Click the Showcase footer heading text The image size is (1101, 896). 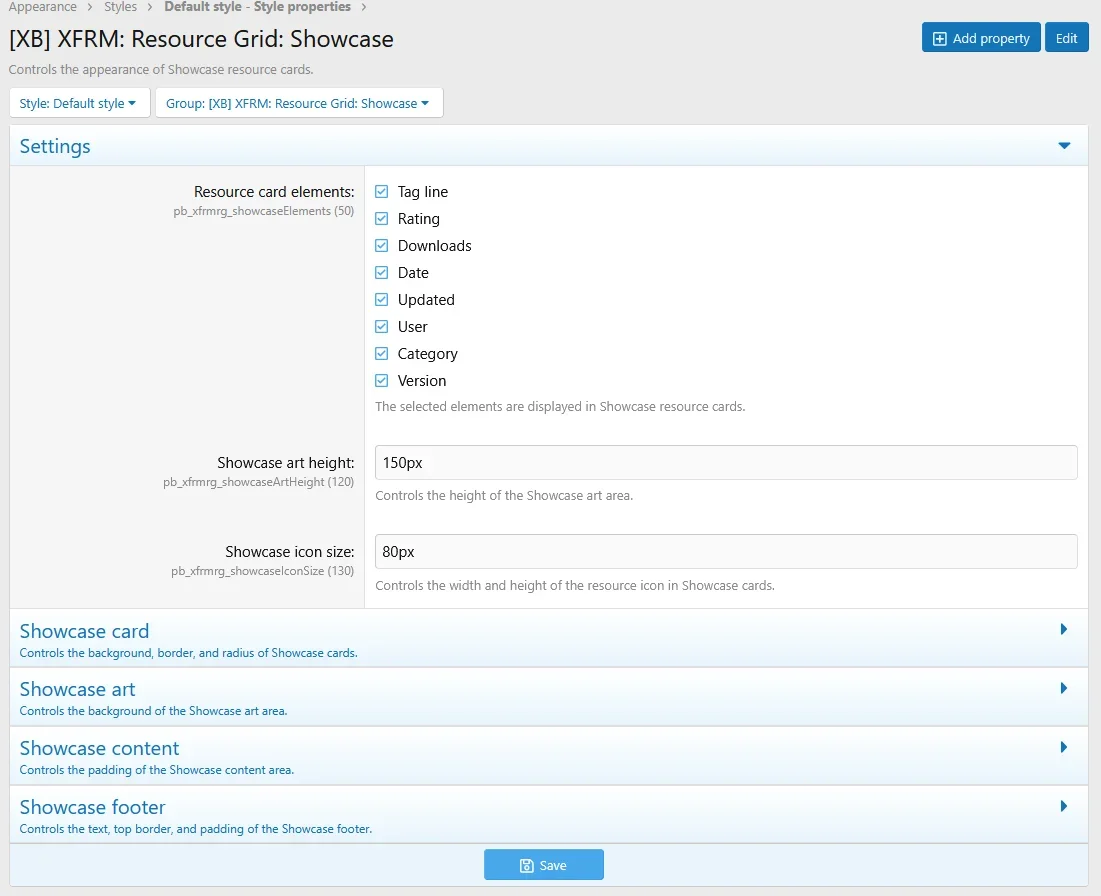click(x=93, y=808)
